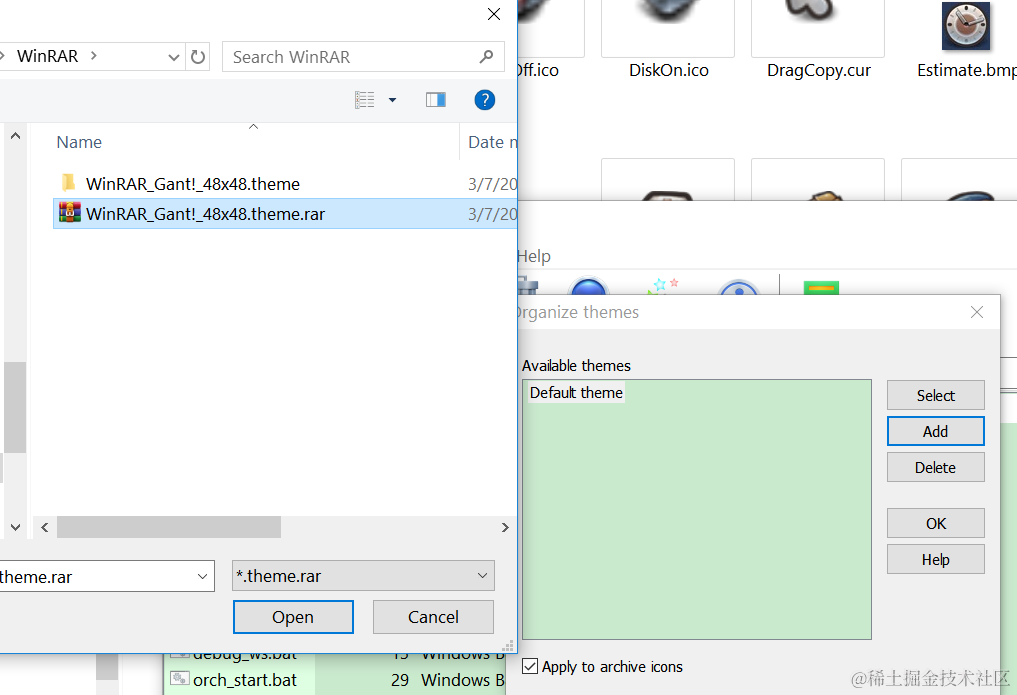Select the WinRAR_Gant!_48x48.theme.rar archive icon

[x=69, y=213]
